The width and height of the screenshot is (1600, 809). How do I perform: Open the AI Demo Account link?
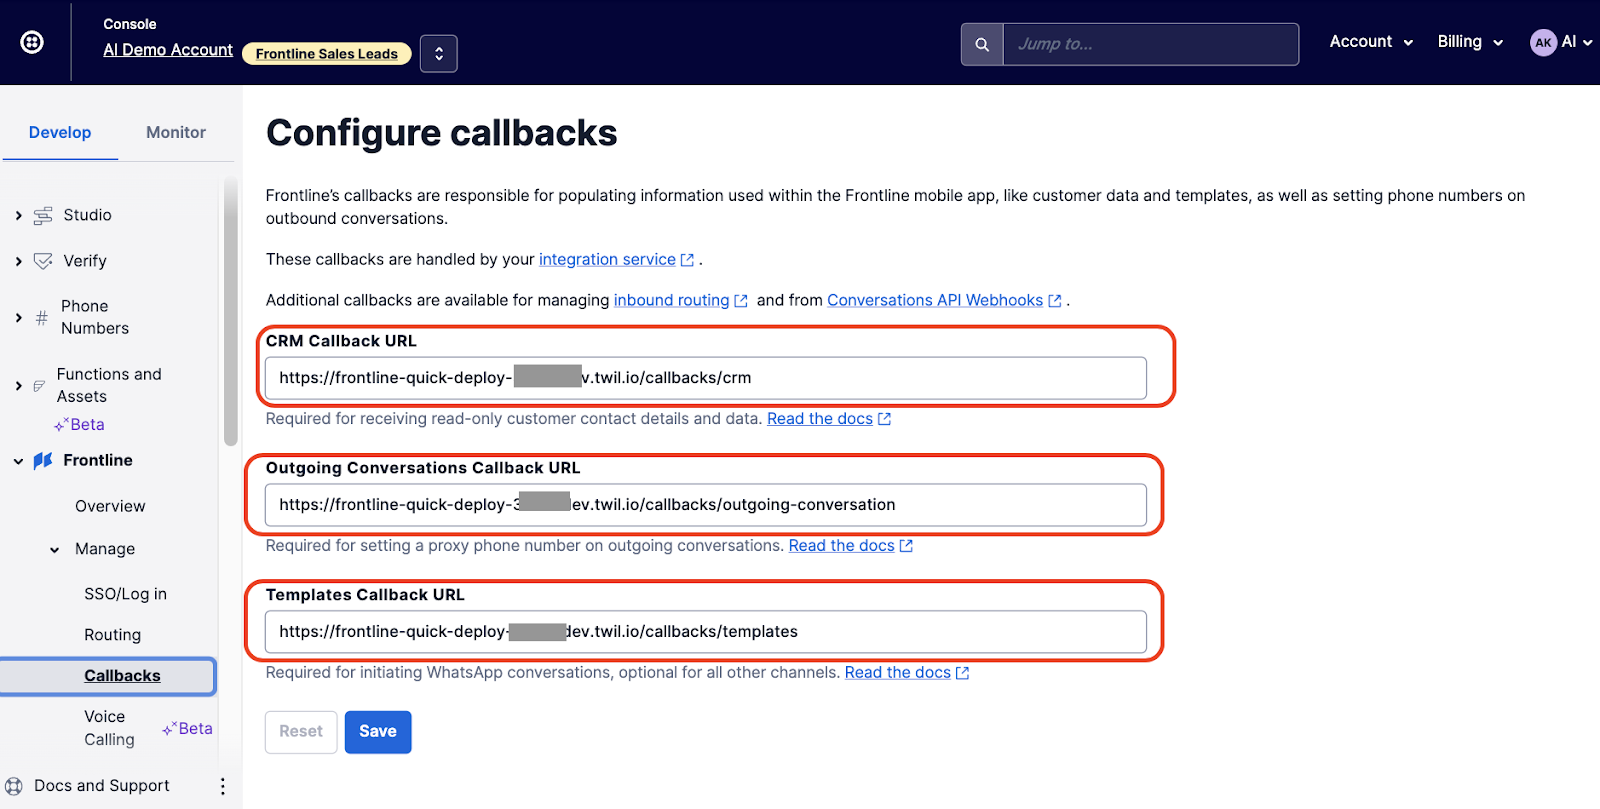168,50
